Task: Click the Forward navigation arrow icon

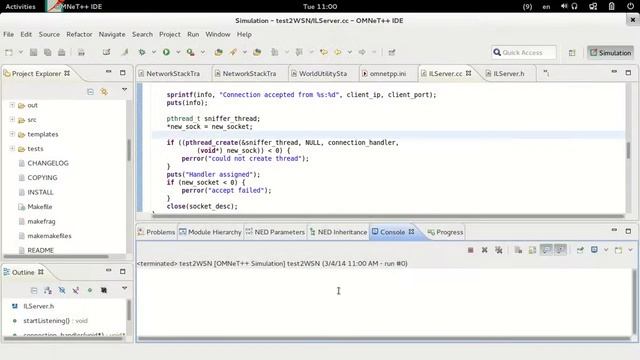Action: (x=362, y=52)
